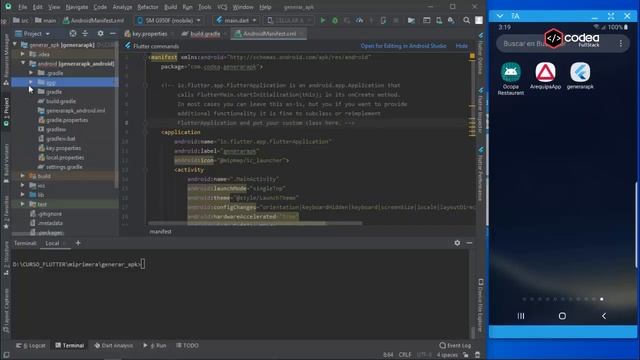Tap the phone back arrow
The image size is (640, 360).
(604, 316)
